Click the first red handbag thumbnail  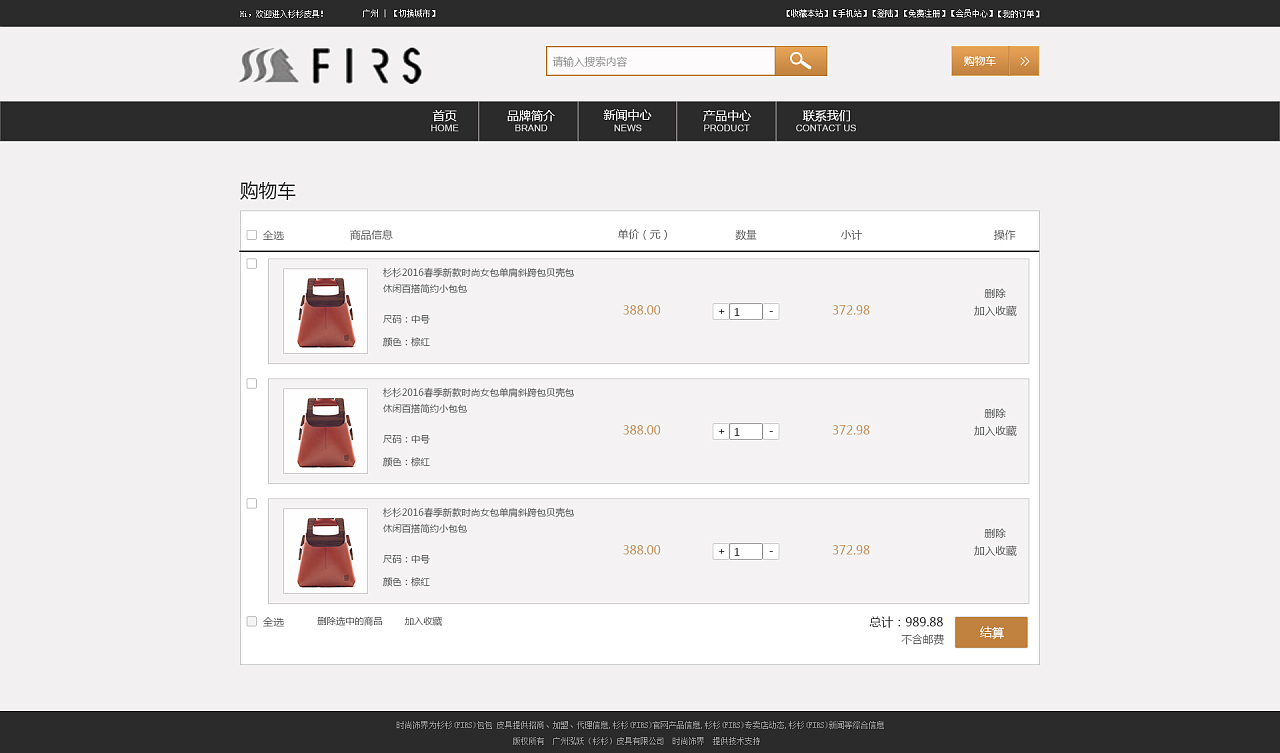pos(325,311)
